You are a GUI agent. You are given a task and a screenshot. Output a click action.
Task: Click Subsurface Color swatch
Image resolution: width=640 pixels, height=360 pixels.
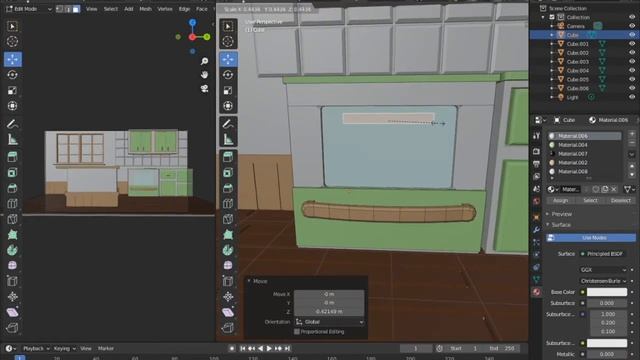pos(607,343)
